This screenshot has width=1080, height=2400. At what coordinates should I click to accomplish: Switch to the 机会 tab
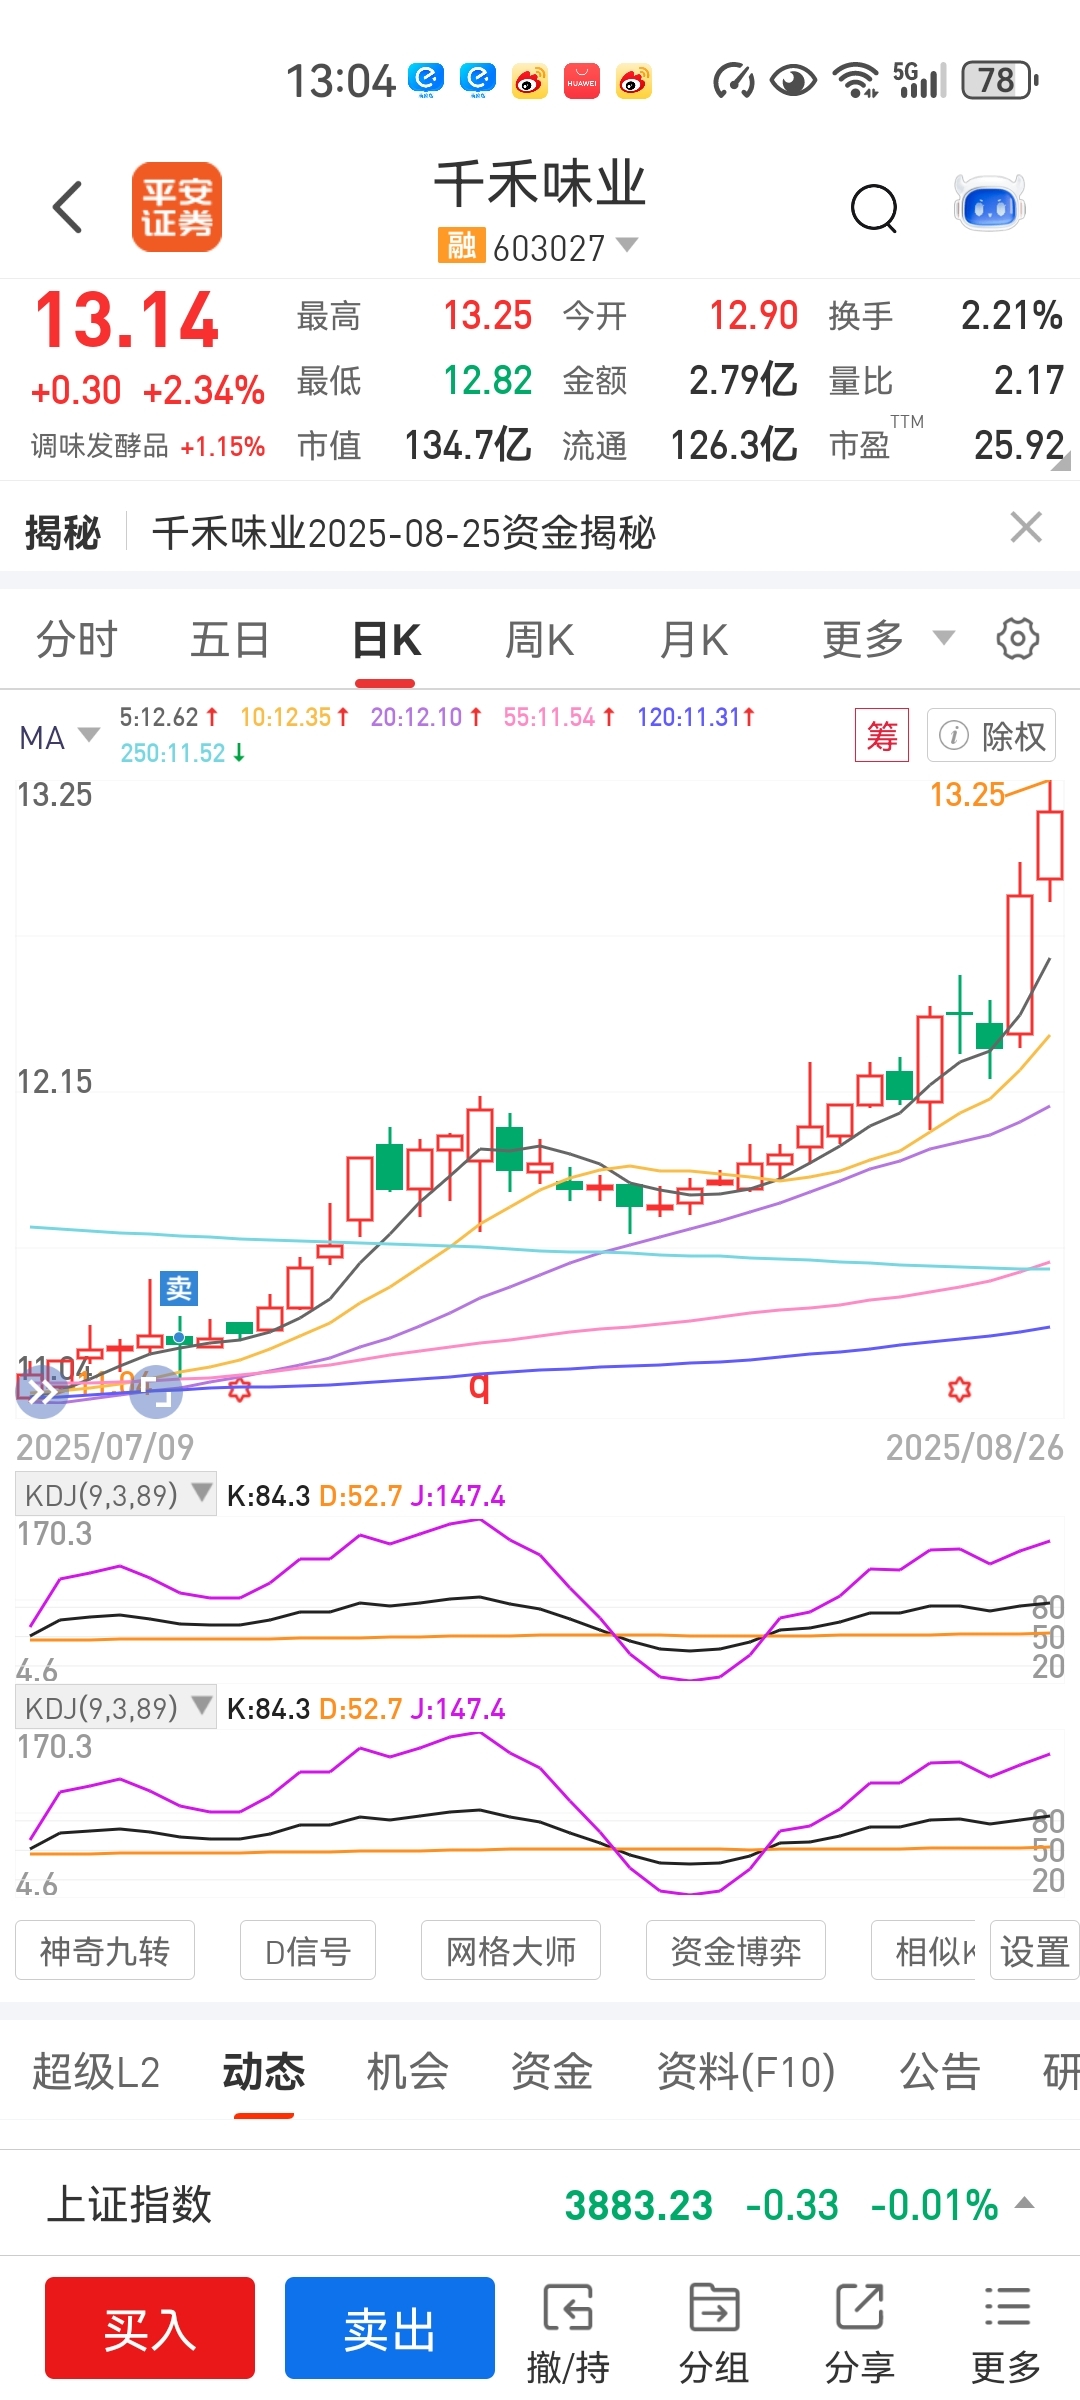point(407,2072)
